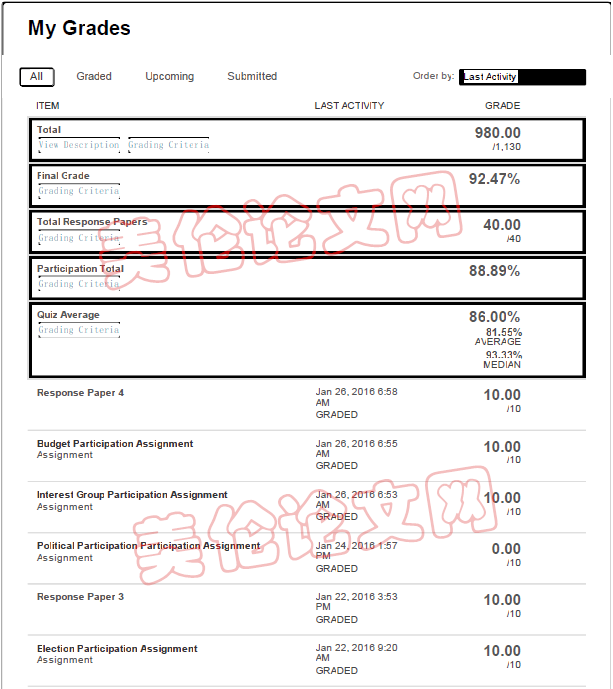Click the 0.00 grade for Political Participation
Viewport: 613px width, 689px height.
tap(506, 549)
